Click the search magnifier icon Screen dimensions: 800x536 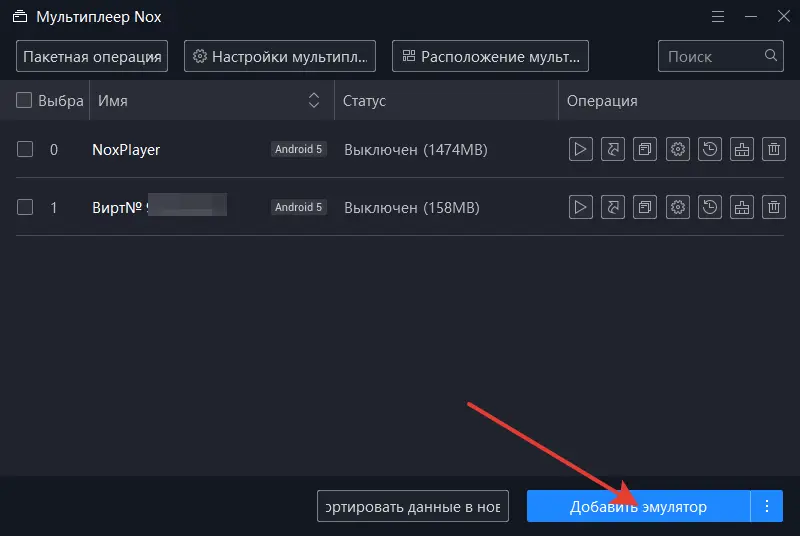pos(771,55)
